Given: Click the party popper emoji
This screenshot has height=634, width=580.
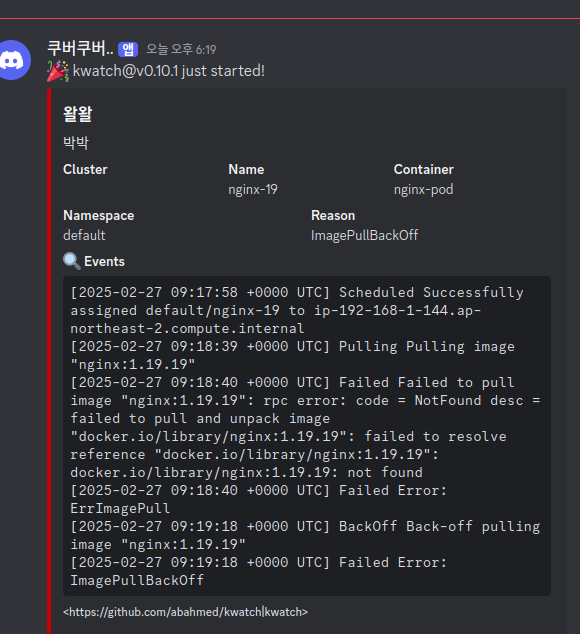Looking at the screenshot, I should (x=58, y=71).
